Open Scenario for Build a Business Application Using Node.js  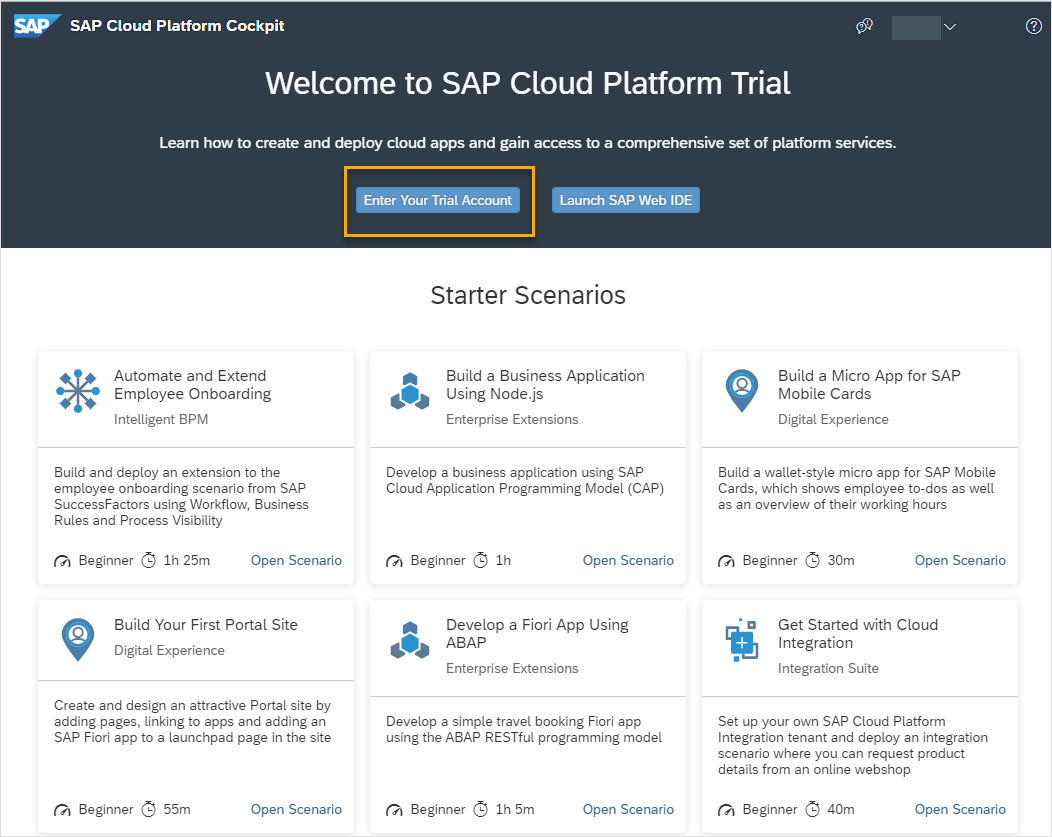point(628,560)
